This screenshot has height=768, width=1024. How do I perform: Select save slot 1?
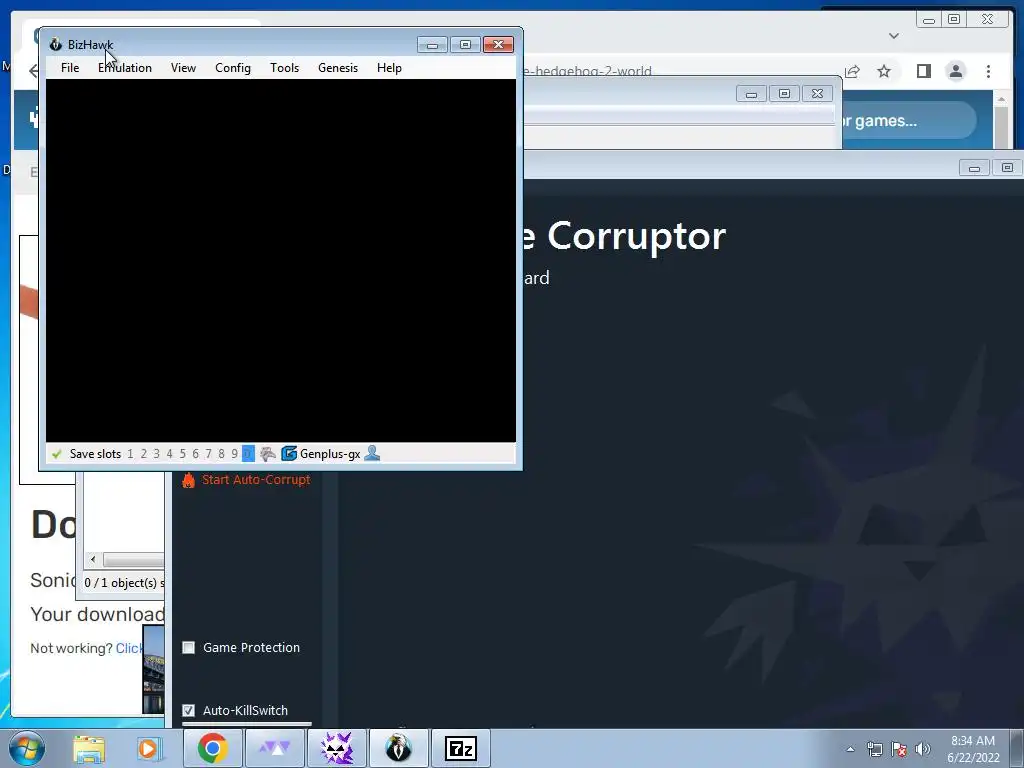click(x=131, y=454)
